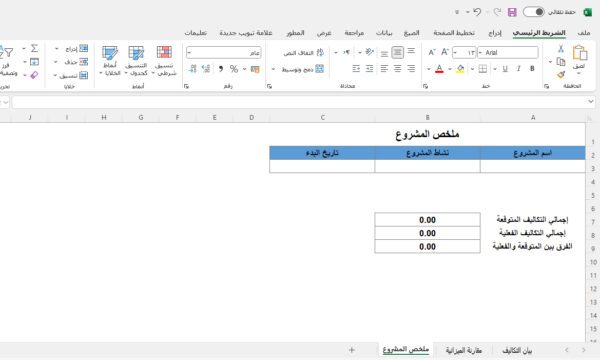Click empty cell under اسم المشروع
Viewport: 600px width, 360px height.
point(533,166)
